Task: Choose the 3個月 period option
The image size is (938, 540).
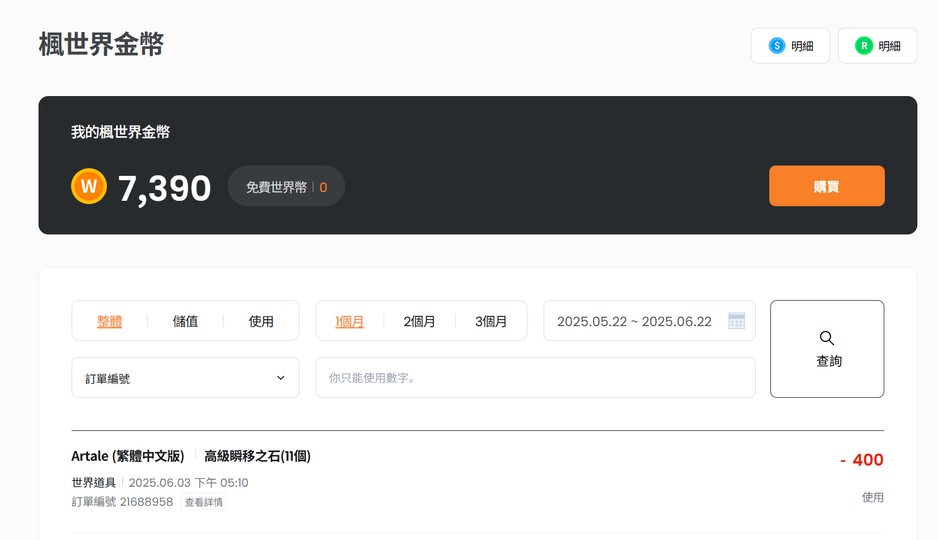Action: 491,321
